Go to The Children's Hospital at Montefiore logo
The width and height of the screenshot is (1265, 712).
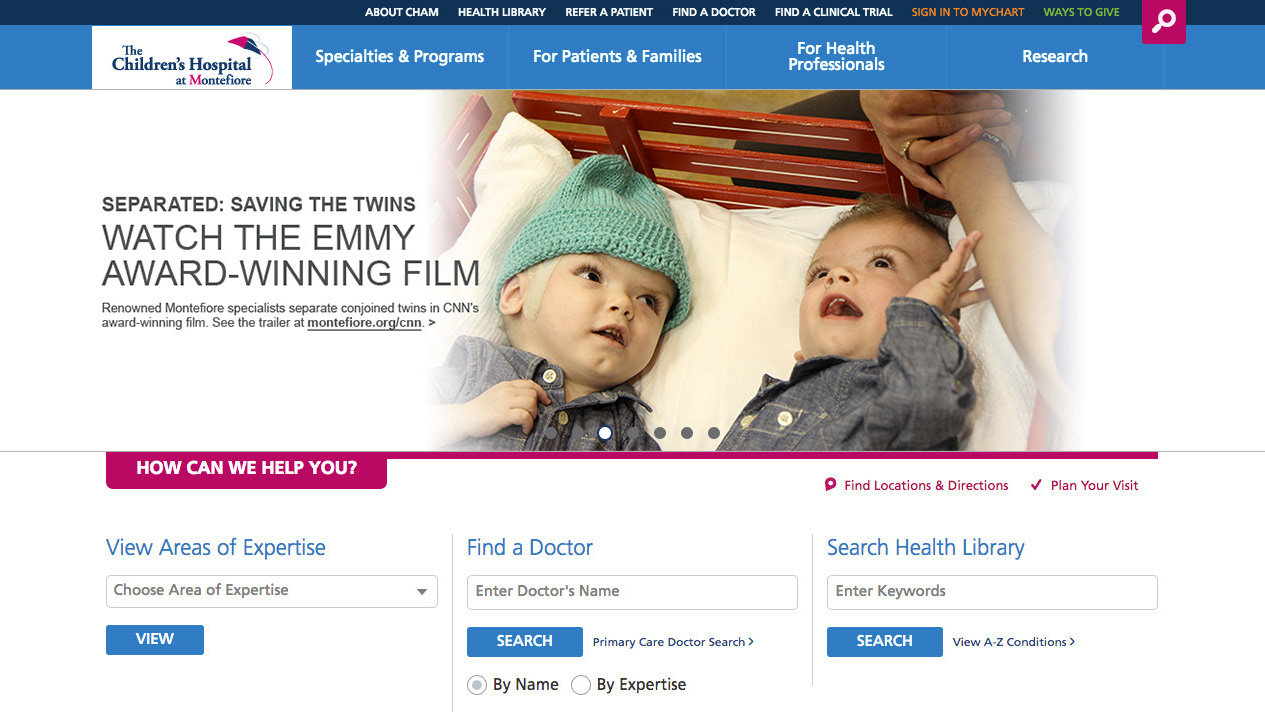tap(192, 58)
